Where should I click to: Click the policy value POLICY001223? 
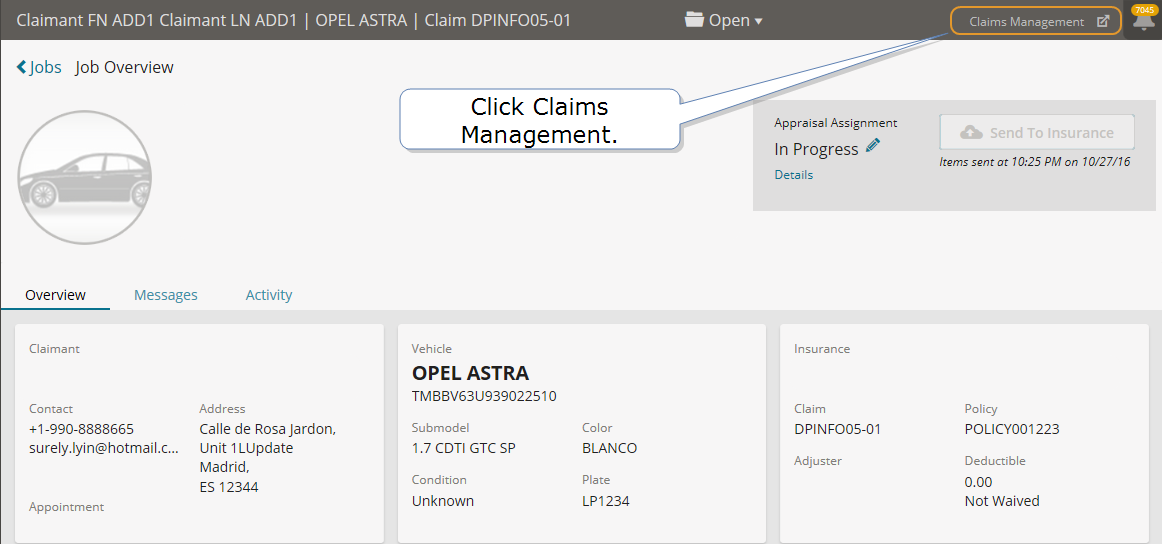pyautogui.click(x=1012, y=429)
